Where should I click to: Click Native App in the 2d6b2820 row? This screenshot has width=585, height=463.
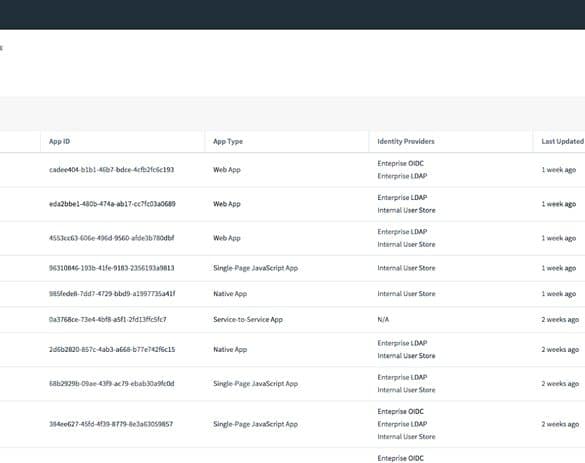click(x=230, y=350)
